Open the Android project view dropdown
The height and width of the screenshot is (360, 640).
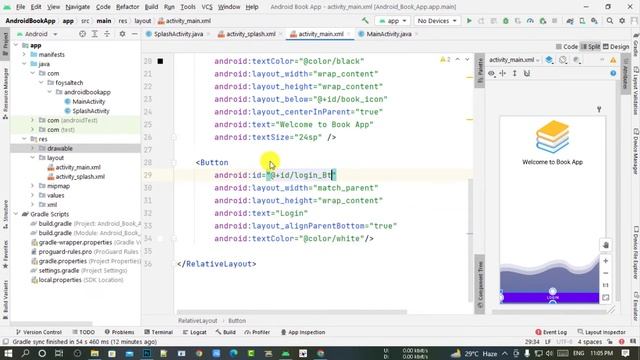37,34
